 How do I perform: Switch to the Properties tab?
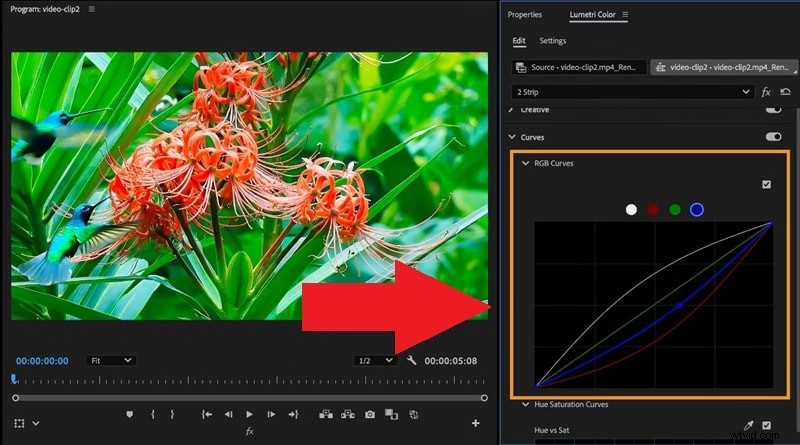524,14
